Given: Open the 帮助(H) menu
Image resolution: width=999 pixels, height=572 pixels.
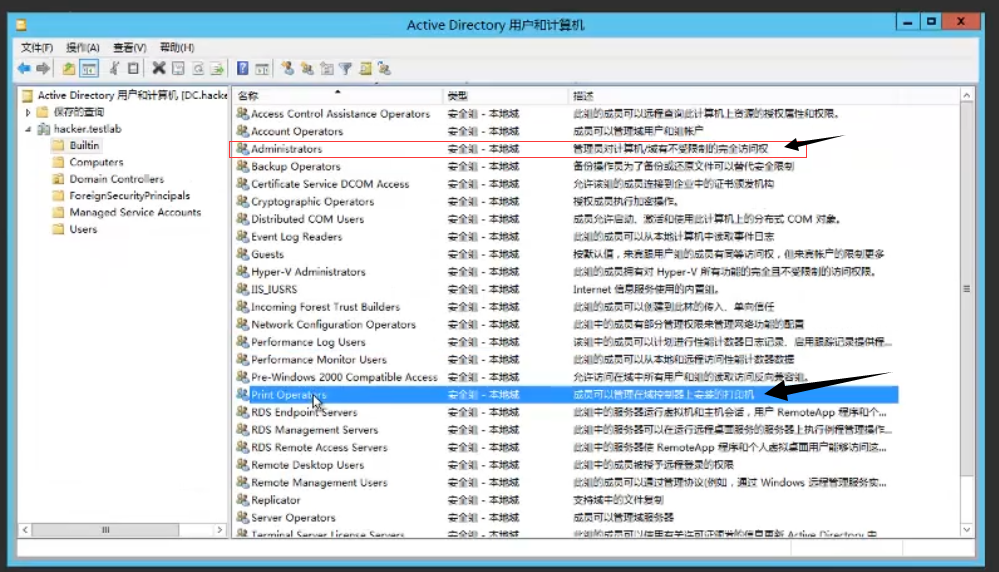Looking at the screenshot, I should point(176,47).
